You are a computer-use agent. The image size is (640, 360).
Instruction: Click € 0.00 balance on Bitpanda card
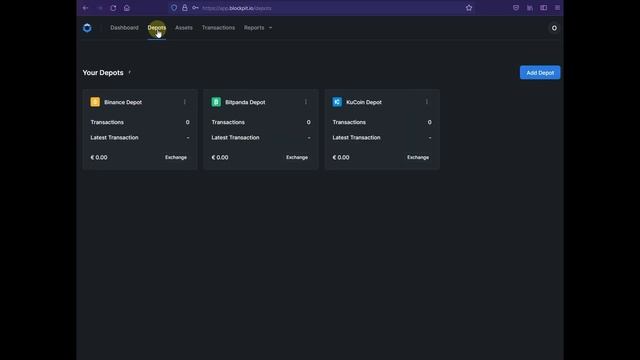220,158
